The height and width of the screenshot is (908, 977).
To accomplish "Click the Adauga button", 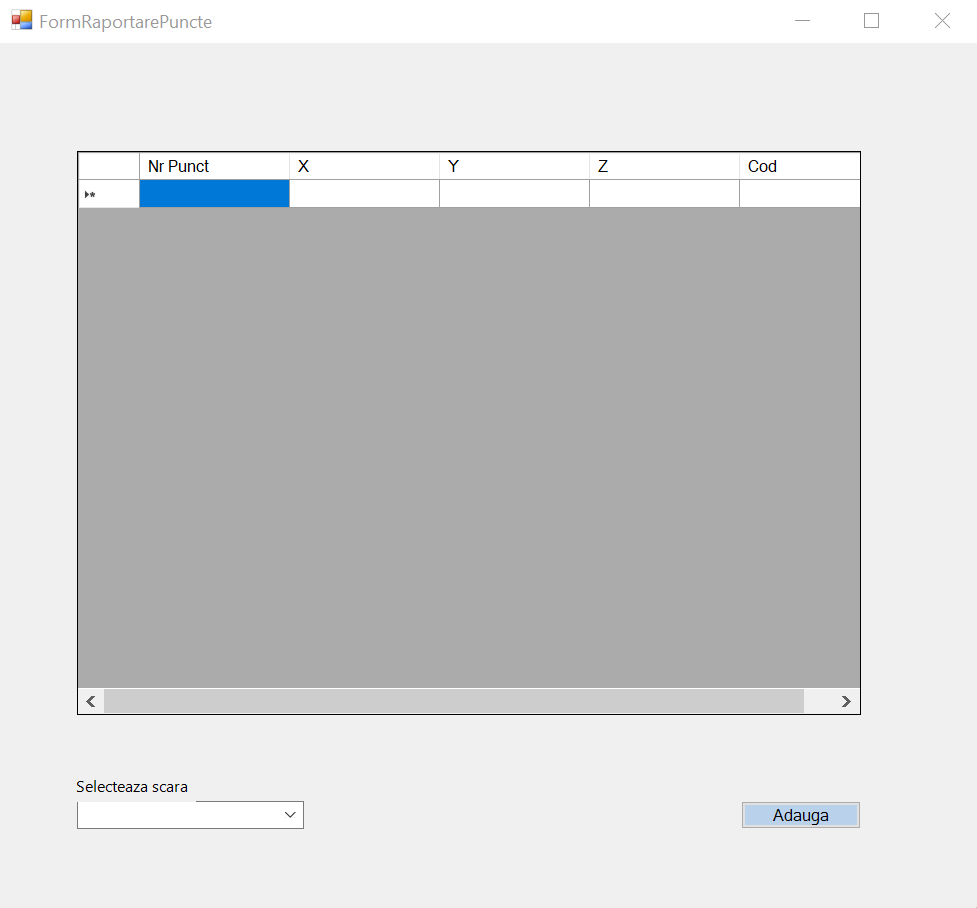I will 800,815.
